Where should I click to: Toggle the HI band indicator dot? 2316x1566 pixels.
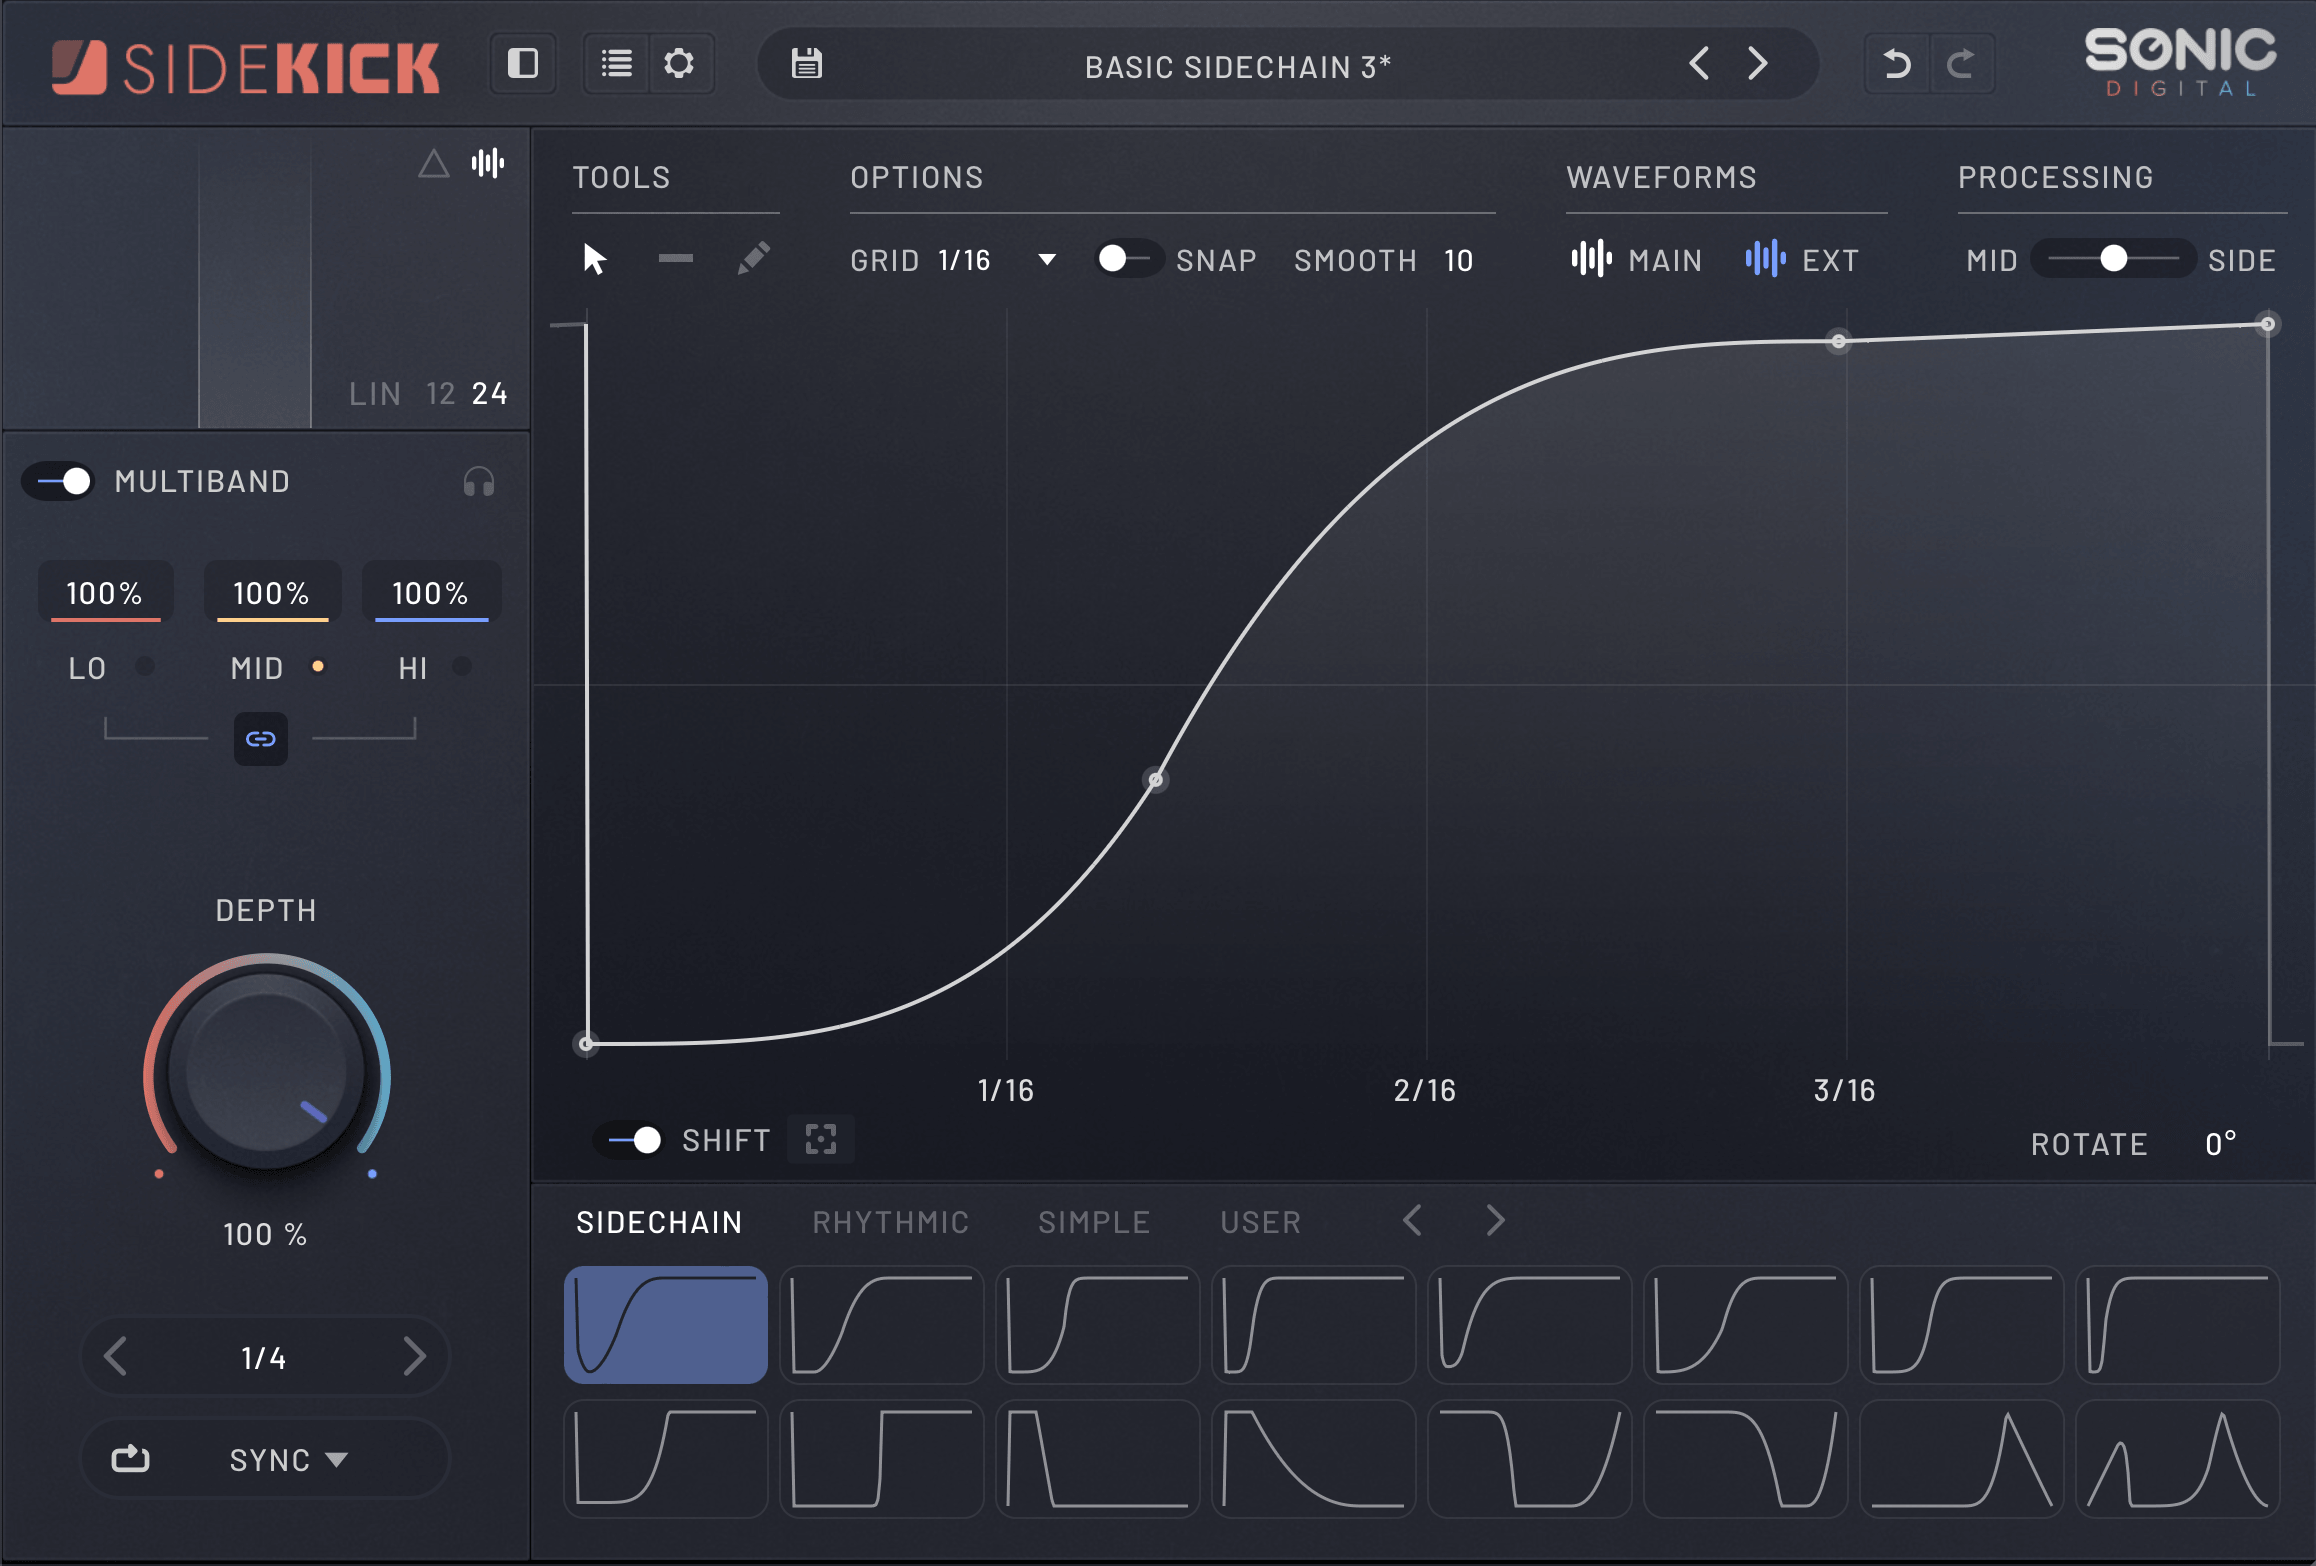click(462, 666)
